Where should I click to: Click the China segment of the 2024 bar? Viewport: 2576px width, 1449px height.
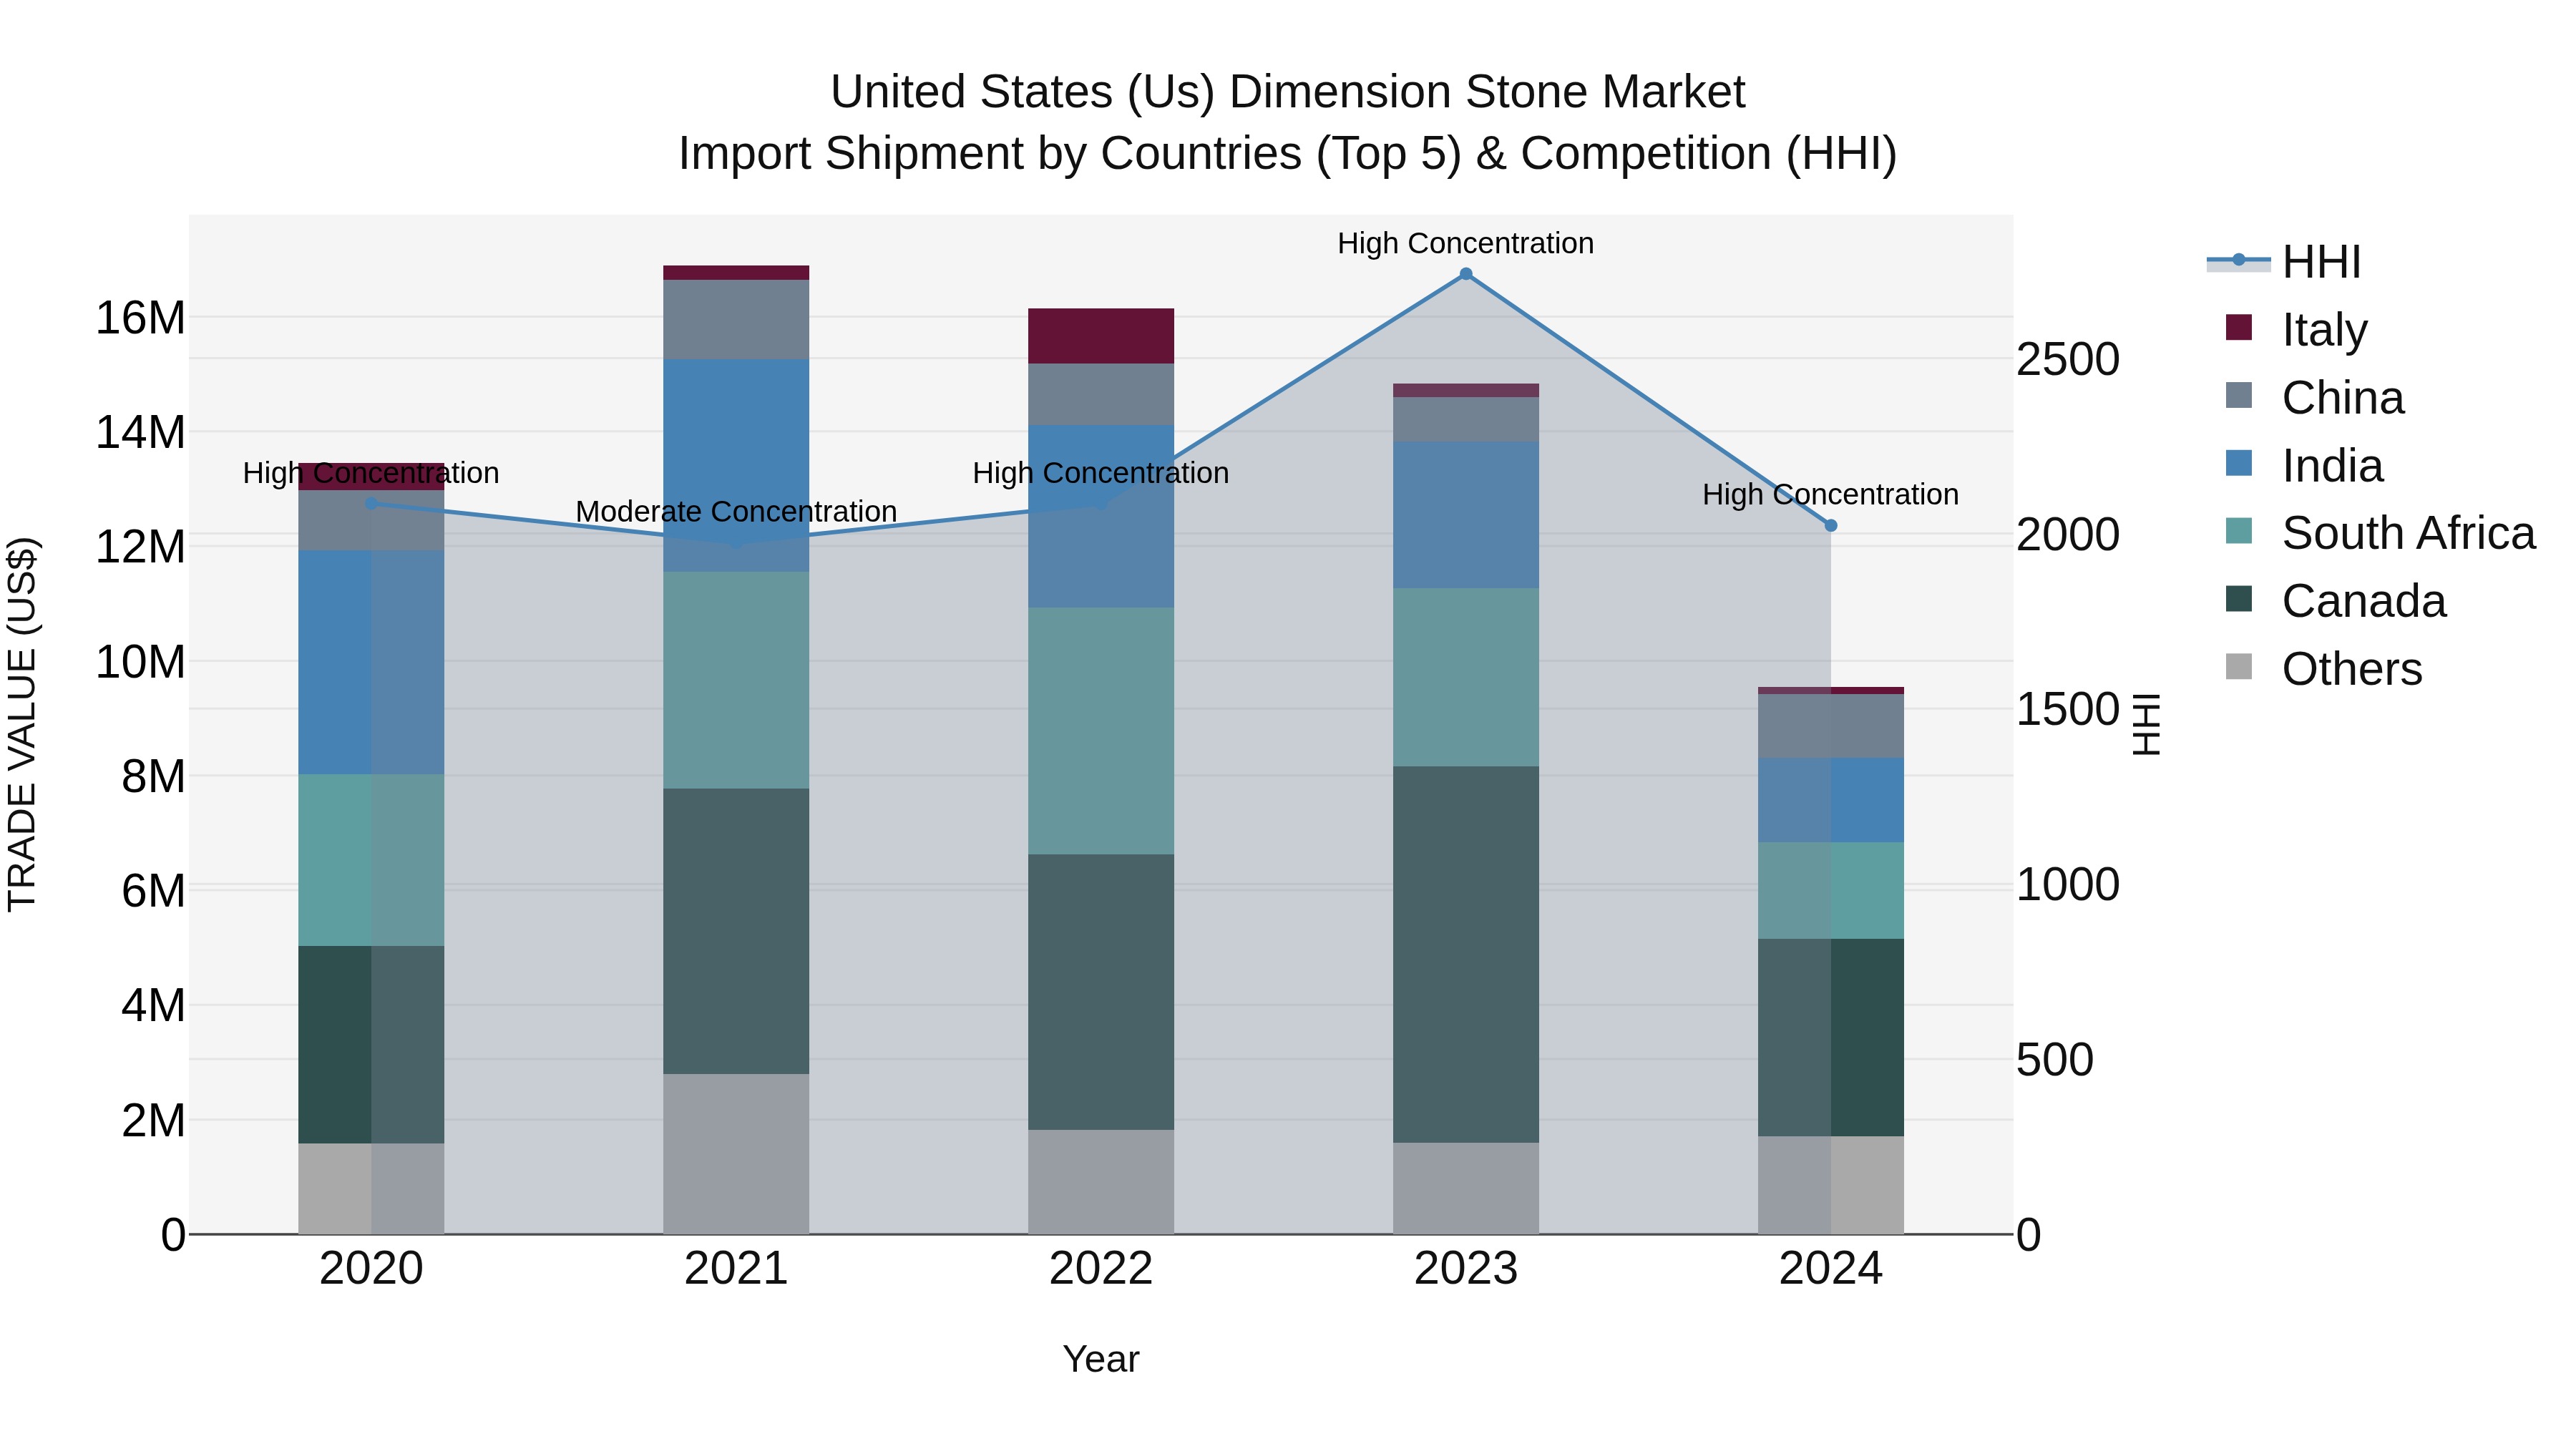(1831, 726)
